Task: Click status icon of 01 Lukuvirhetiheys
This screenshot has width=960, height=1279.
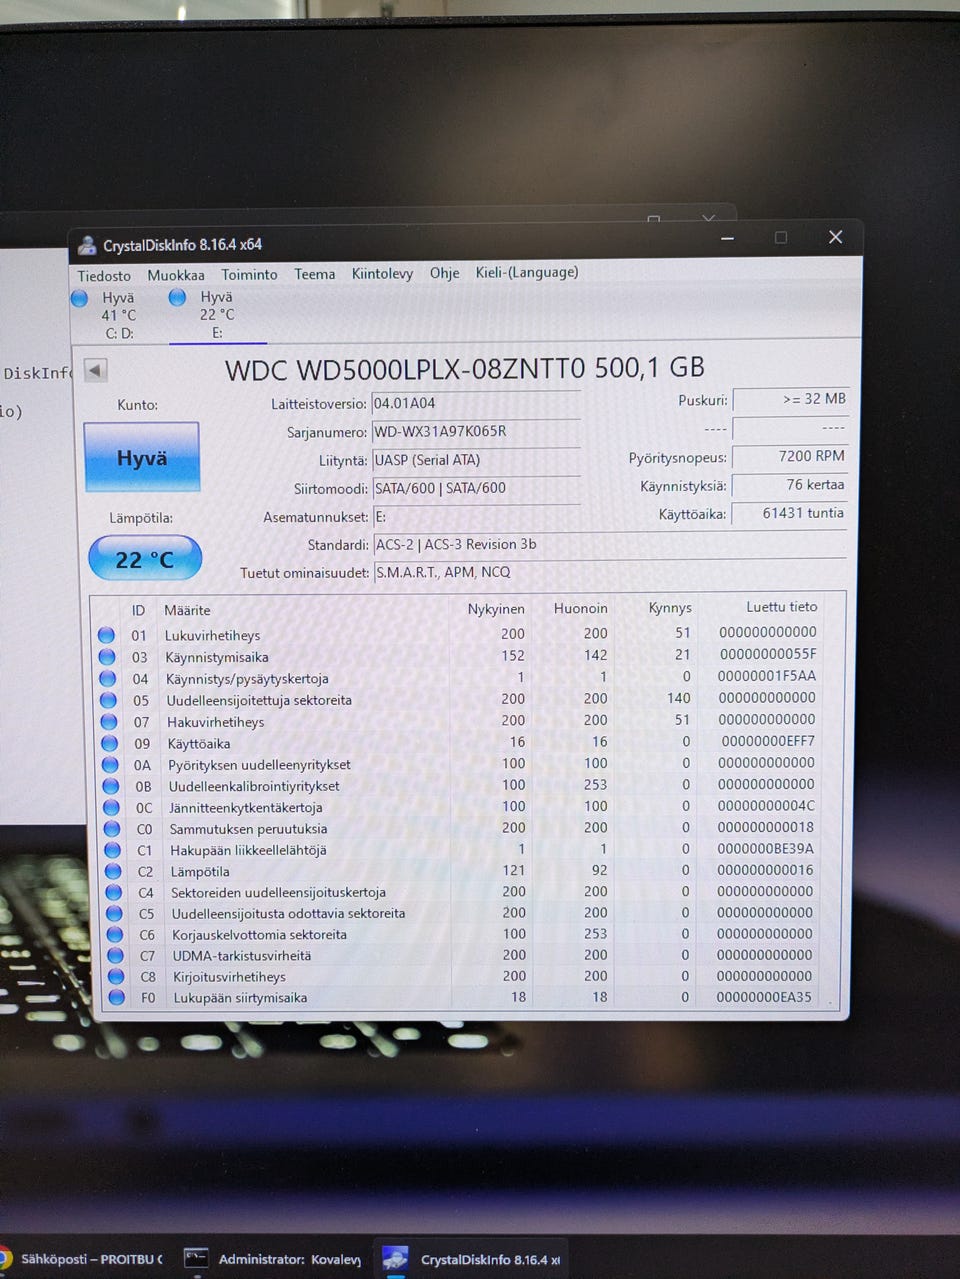Action: pos(106,635)
